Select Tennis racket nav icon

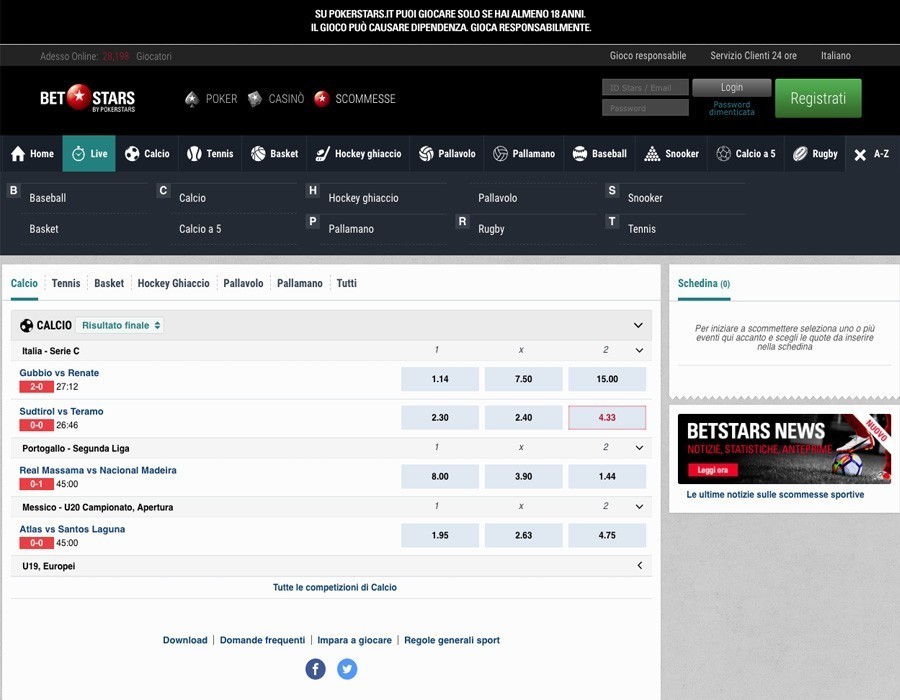pyautogui.click(x=194, y=154)
